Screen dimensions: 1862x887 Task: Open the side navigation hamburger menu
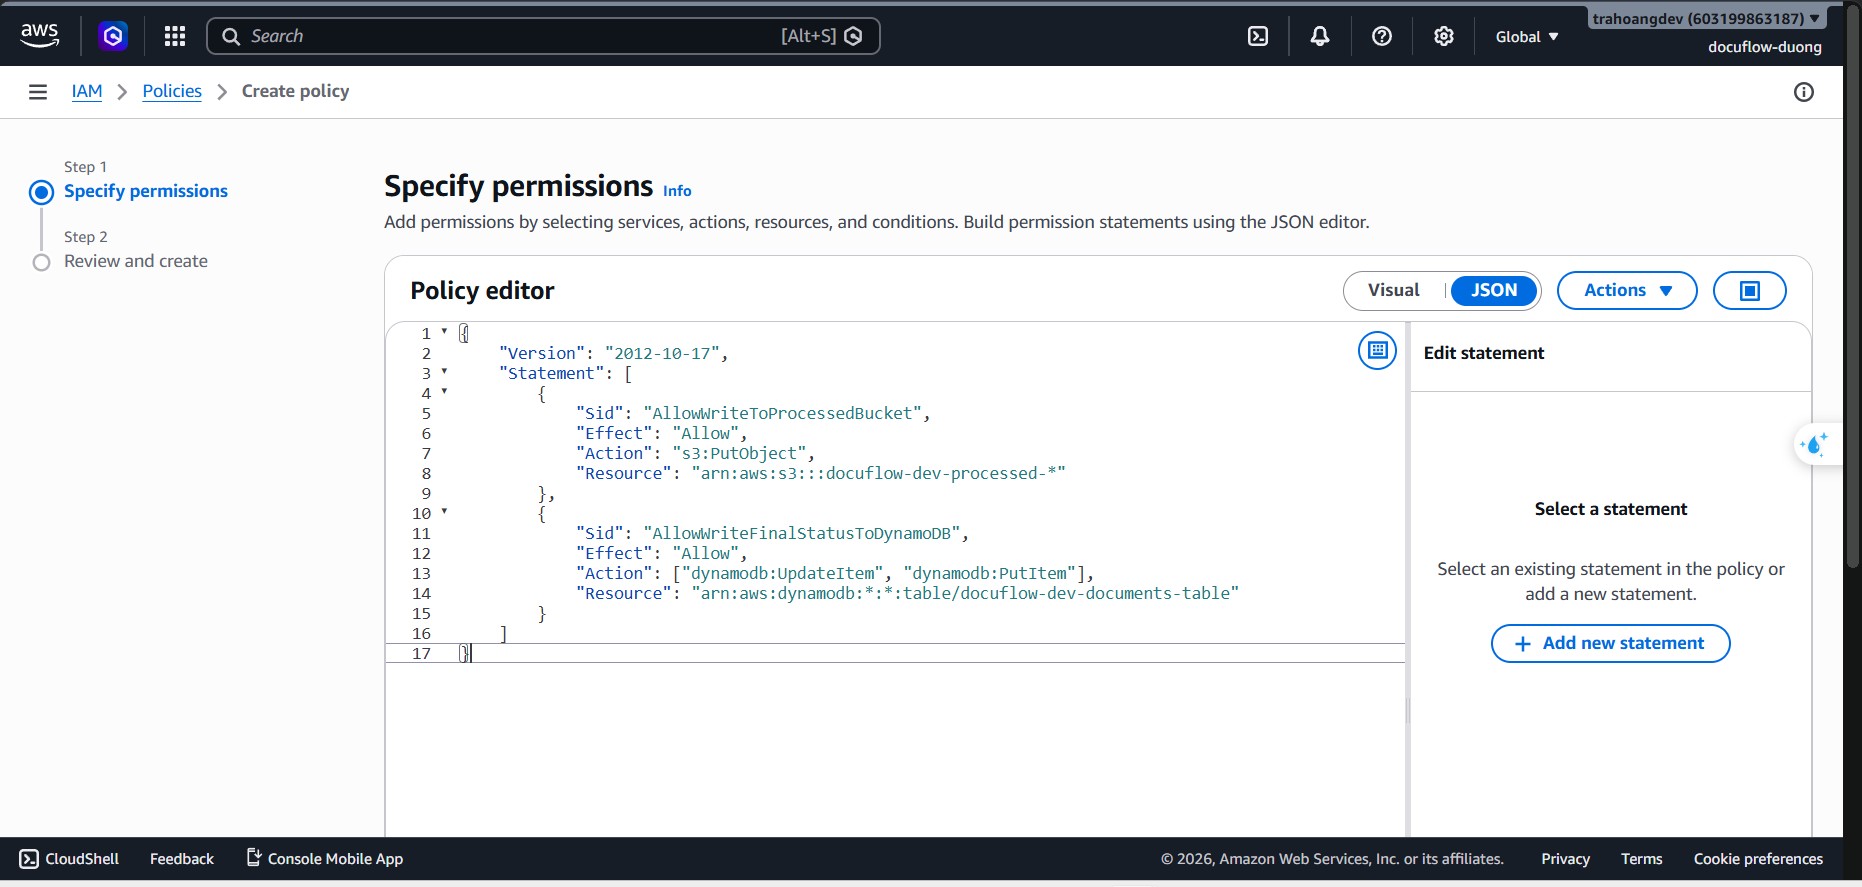click(38, 92)
